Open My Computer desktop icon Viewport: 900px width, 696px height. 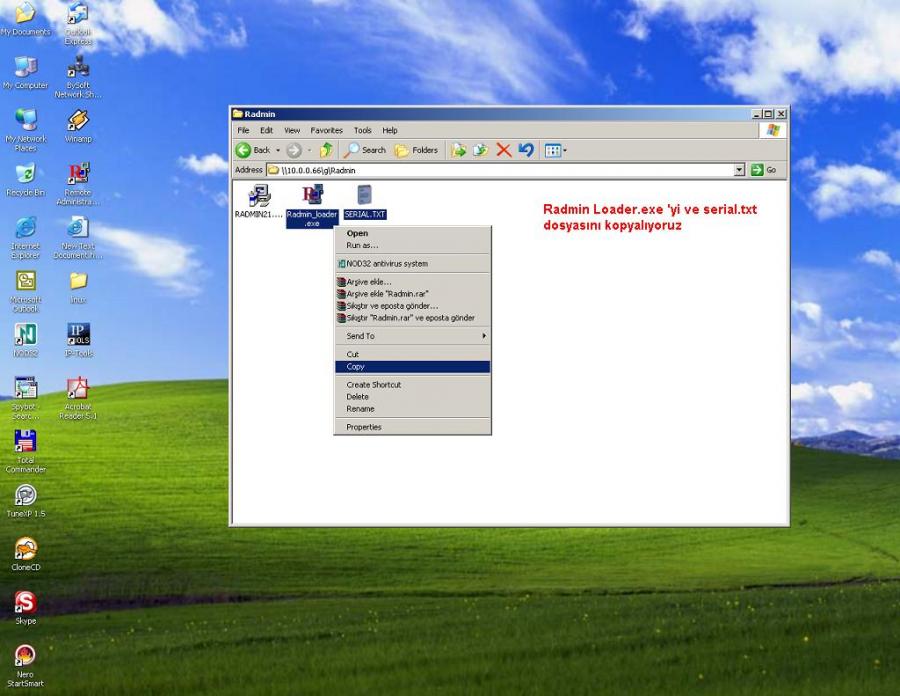[25, 73]
